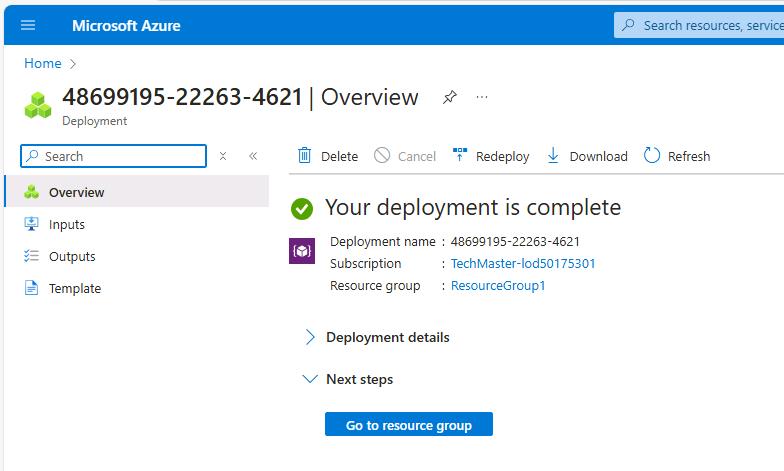The height and width of the screenshot is (471, 784).
Task: Click the Template document icon
Action: [31, 288]
